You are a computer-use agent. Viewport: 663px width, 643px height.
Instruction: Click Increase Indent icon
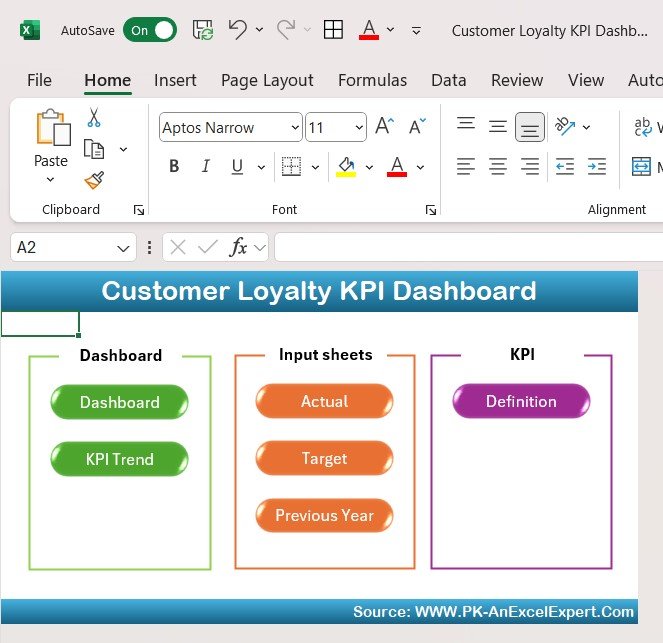point(597,166)
